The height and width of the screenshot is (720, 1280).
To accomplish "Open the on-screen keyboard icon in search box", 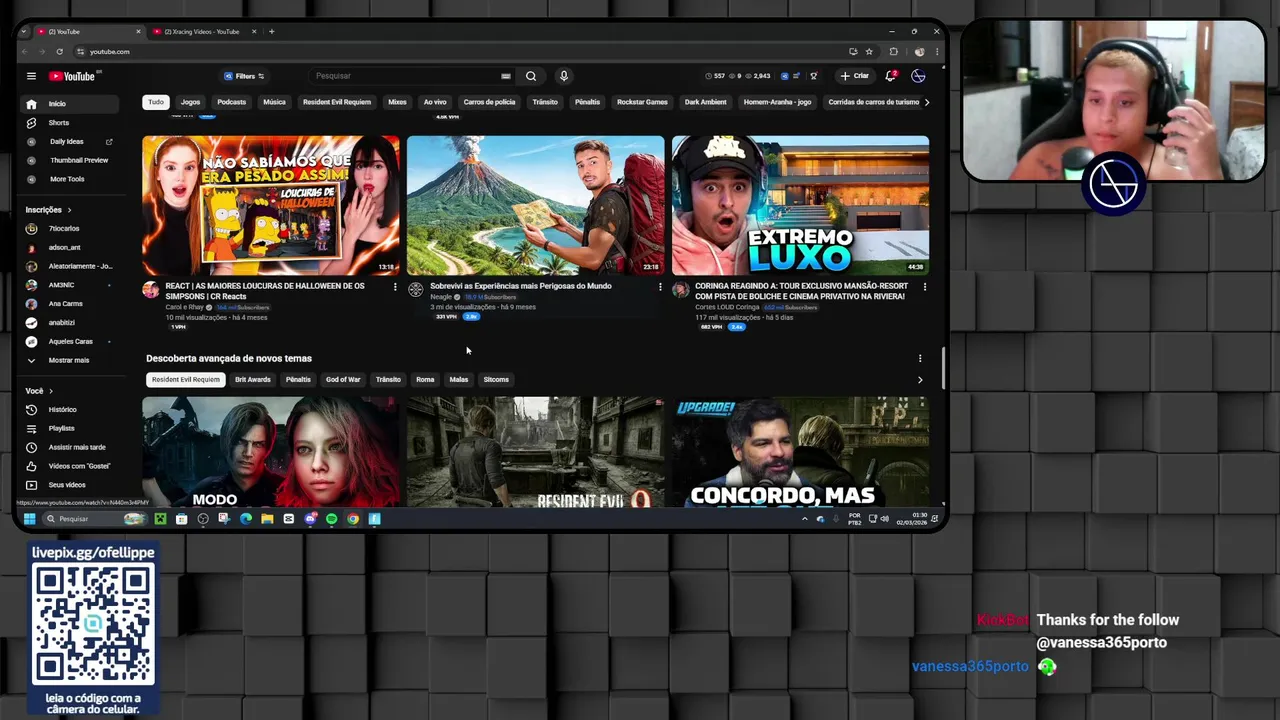I will click(x=506, y=76).
